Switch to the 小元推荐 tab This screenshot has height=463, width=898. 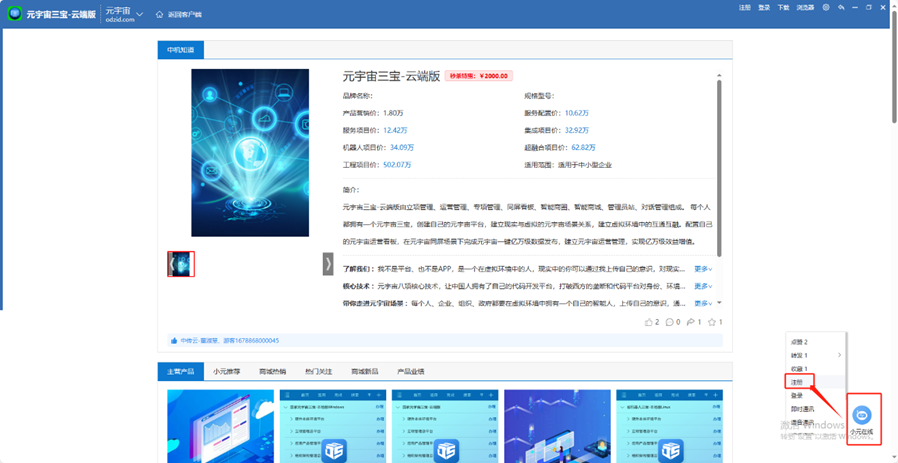click(x=227, y=371)
